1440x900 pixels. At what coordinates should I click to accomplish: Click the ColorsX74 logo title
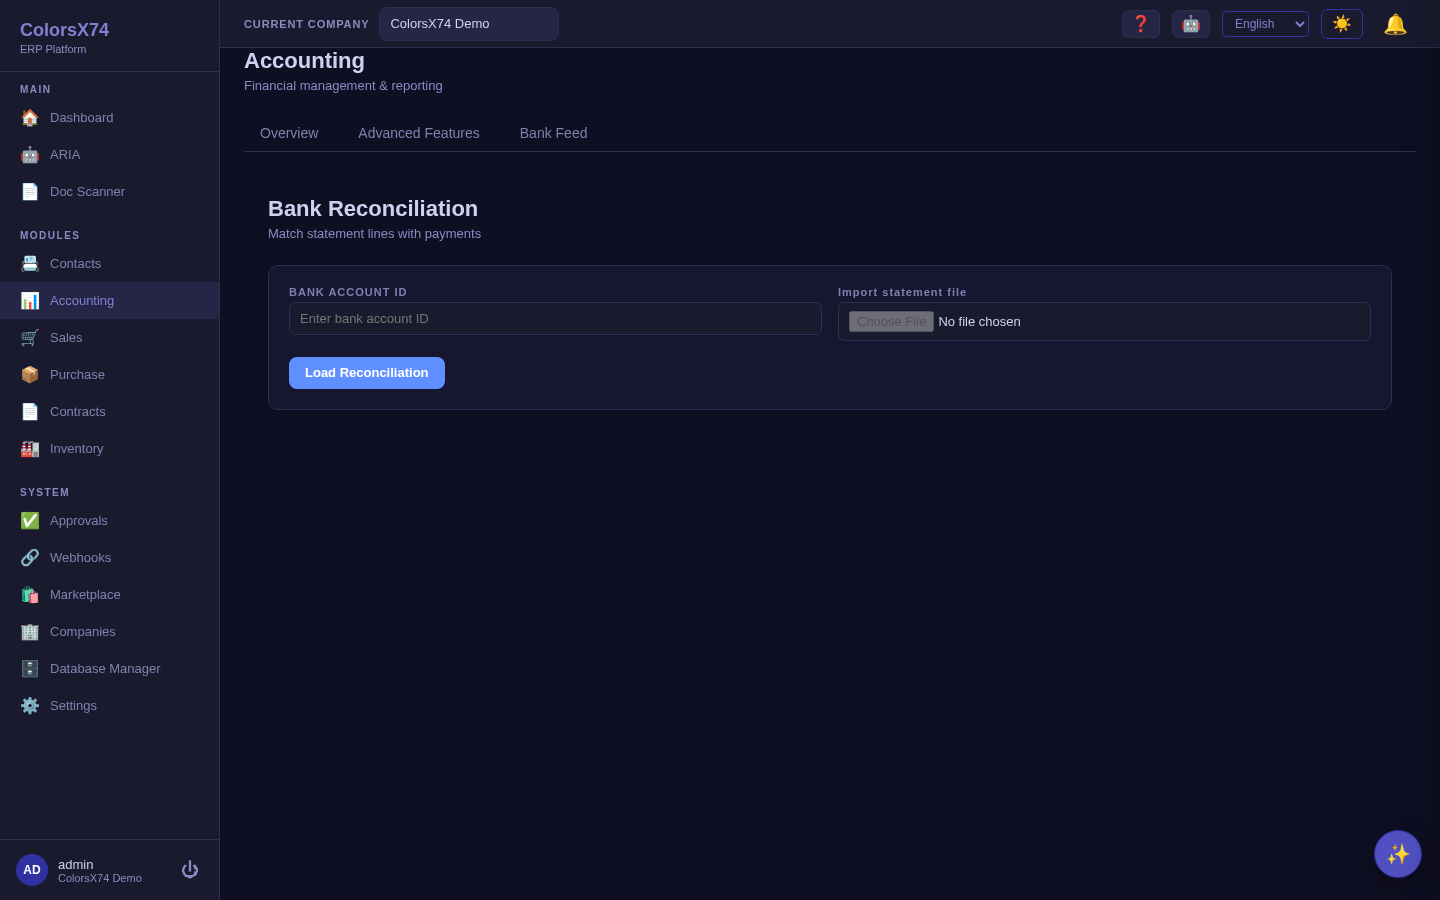pos(64,30)
